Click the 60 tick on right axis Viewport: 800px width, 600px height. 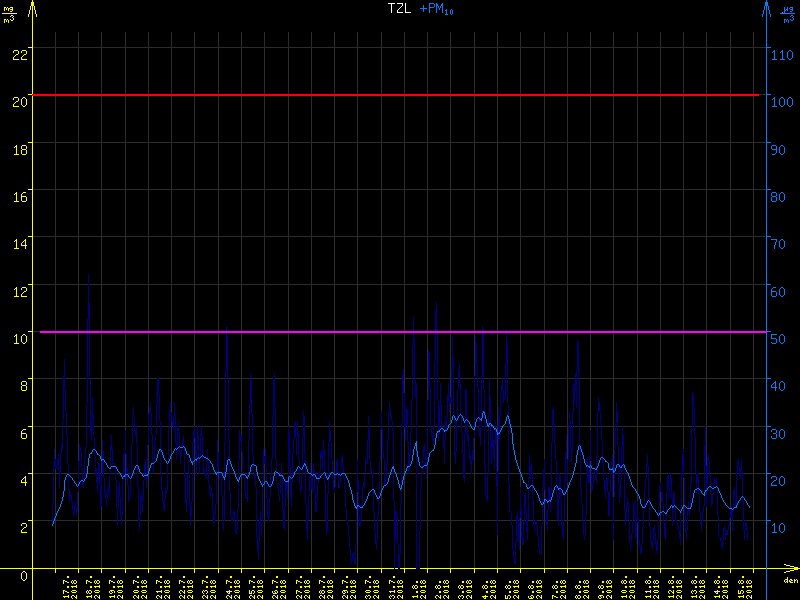pyautogui.click(x=780, y=291)
